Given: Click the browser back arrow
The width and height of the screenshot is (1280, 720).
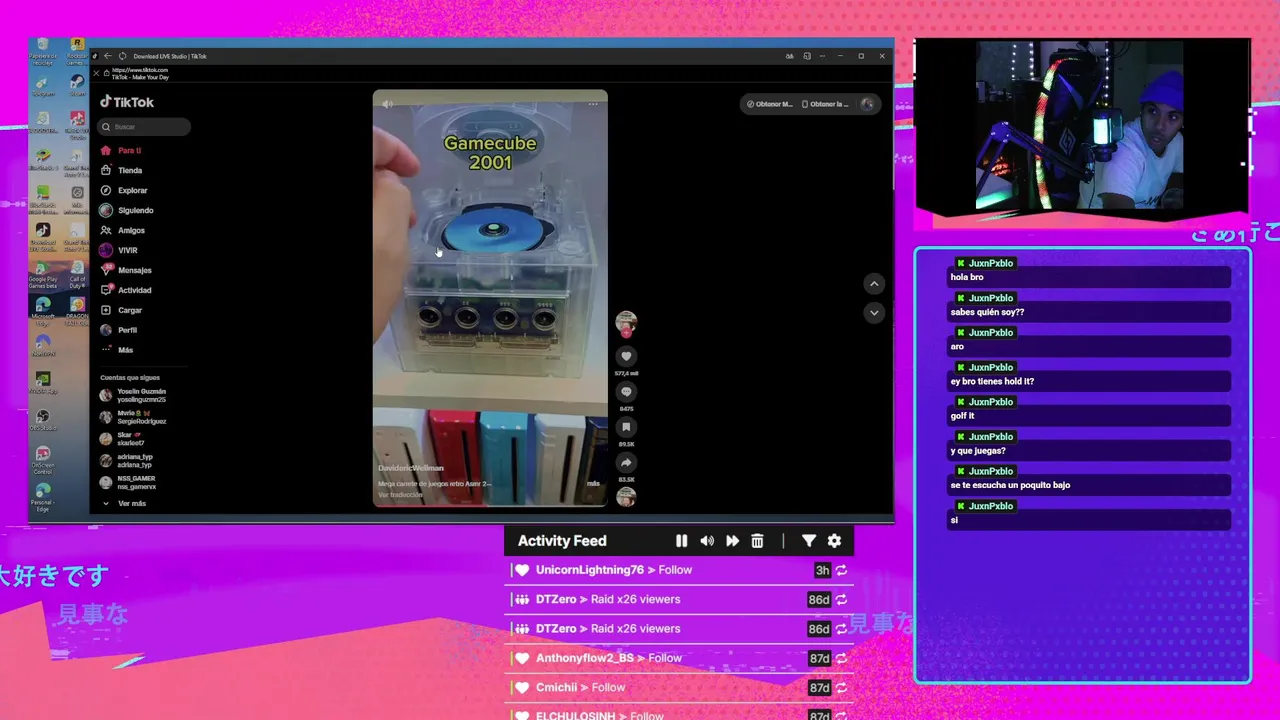Looking at the screenshot, I should [x=108, y=56].
